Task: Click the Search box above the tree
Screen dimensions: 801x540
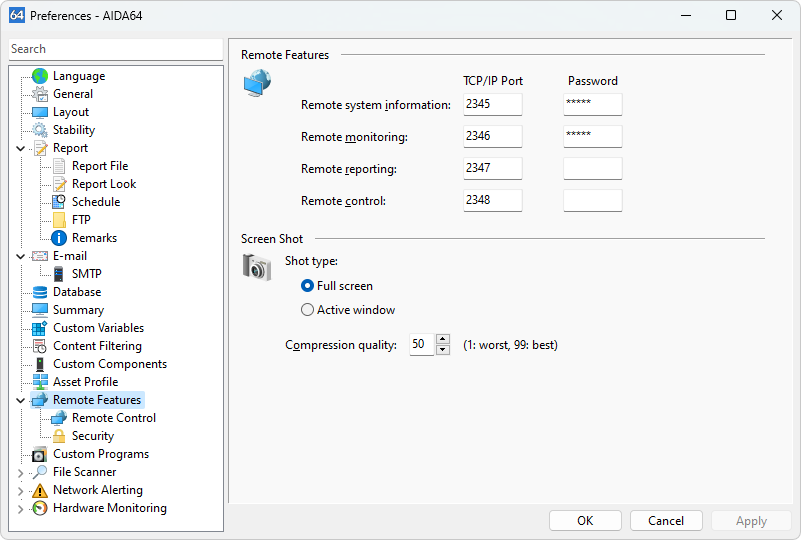Action: click(x=115, y=49)
